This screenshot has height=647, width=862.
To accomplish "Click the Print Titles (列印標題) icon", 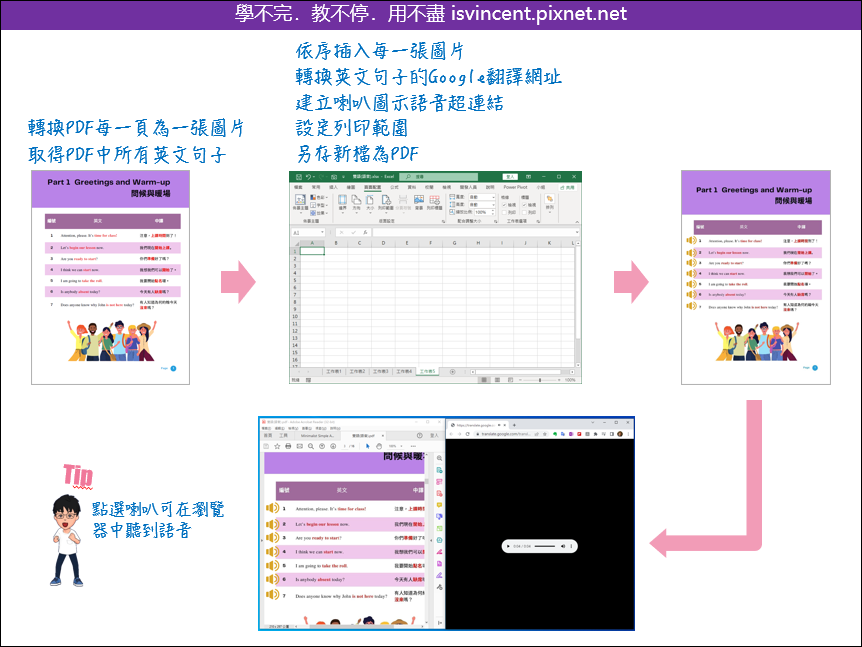I will point(434,202).
